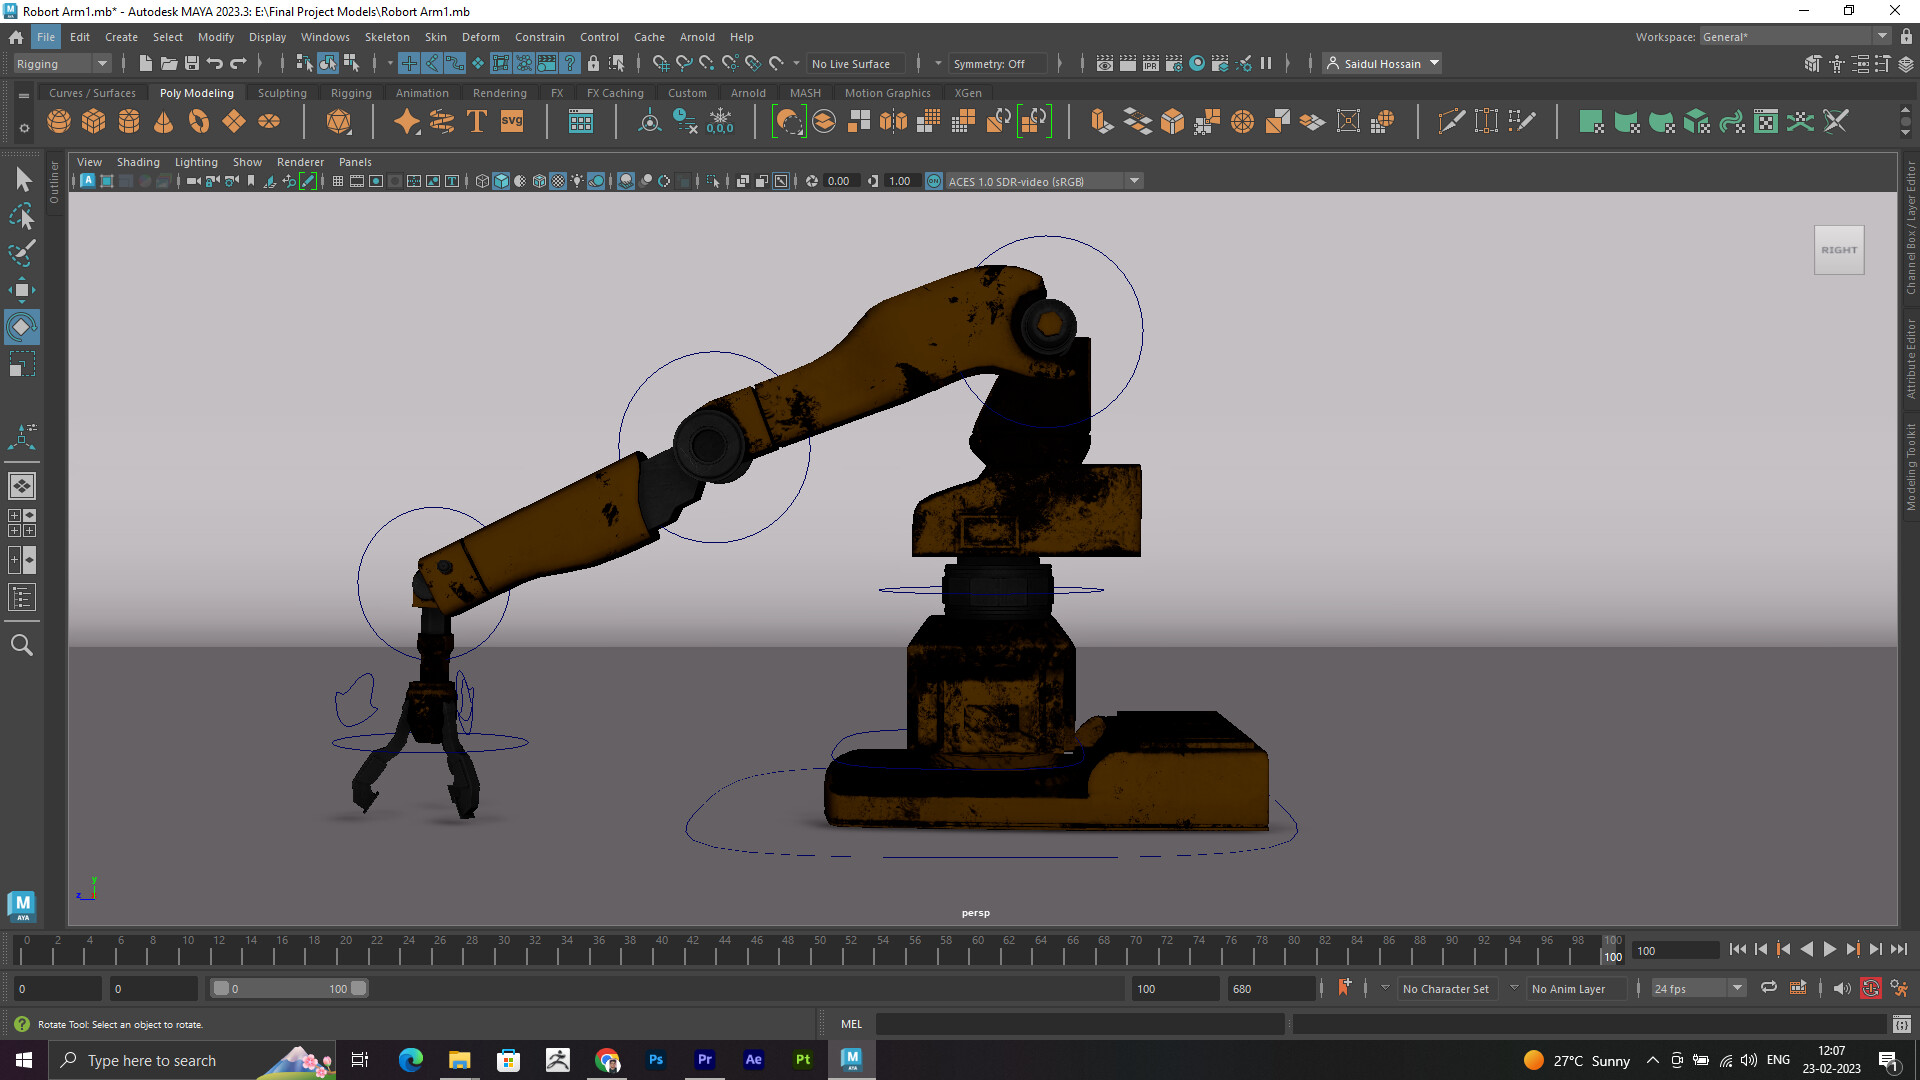This screenshot has height=1080, width=1920.
Task: Click the Save Scene icon
Action: pyautogui.click(x=192, y=63)
